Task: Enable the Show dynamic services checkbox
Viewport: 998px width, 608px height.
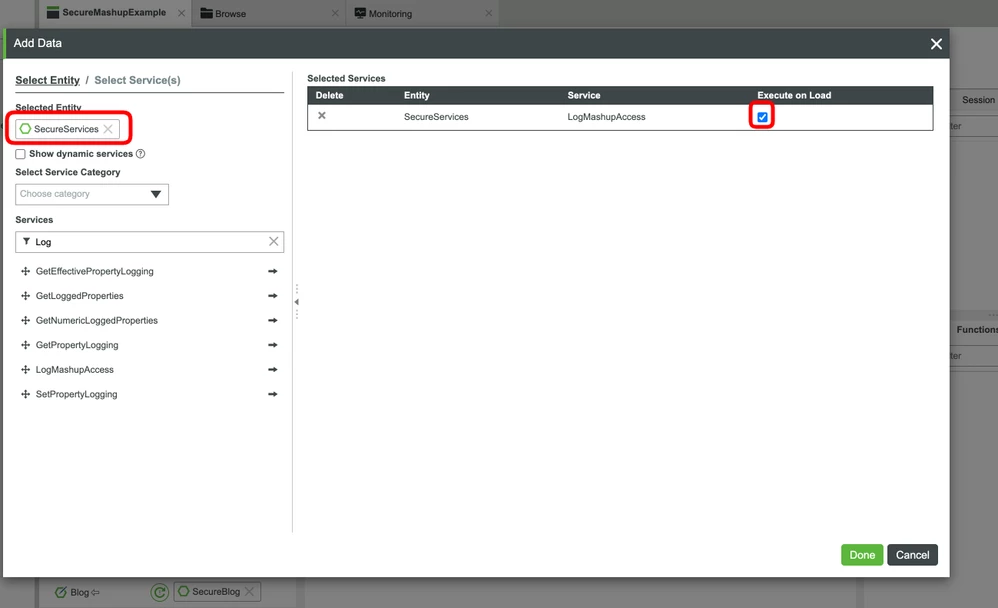Action: click(20, 154)
